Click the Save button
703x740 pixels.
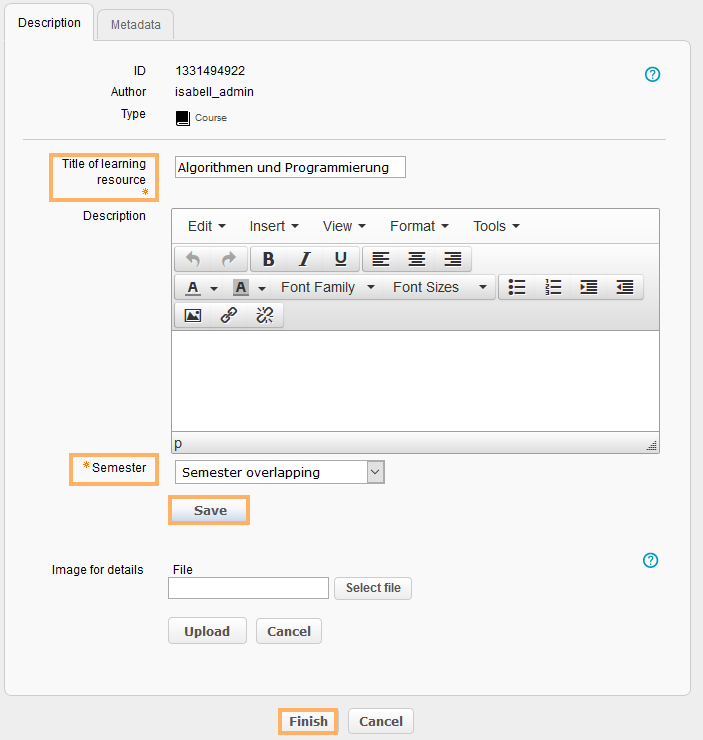tap(210, 510)
